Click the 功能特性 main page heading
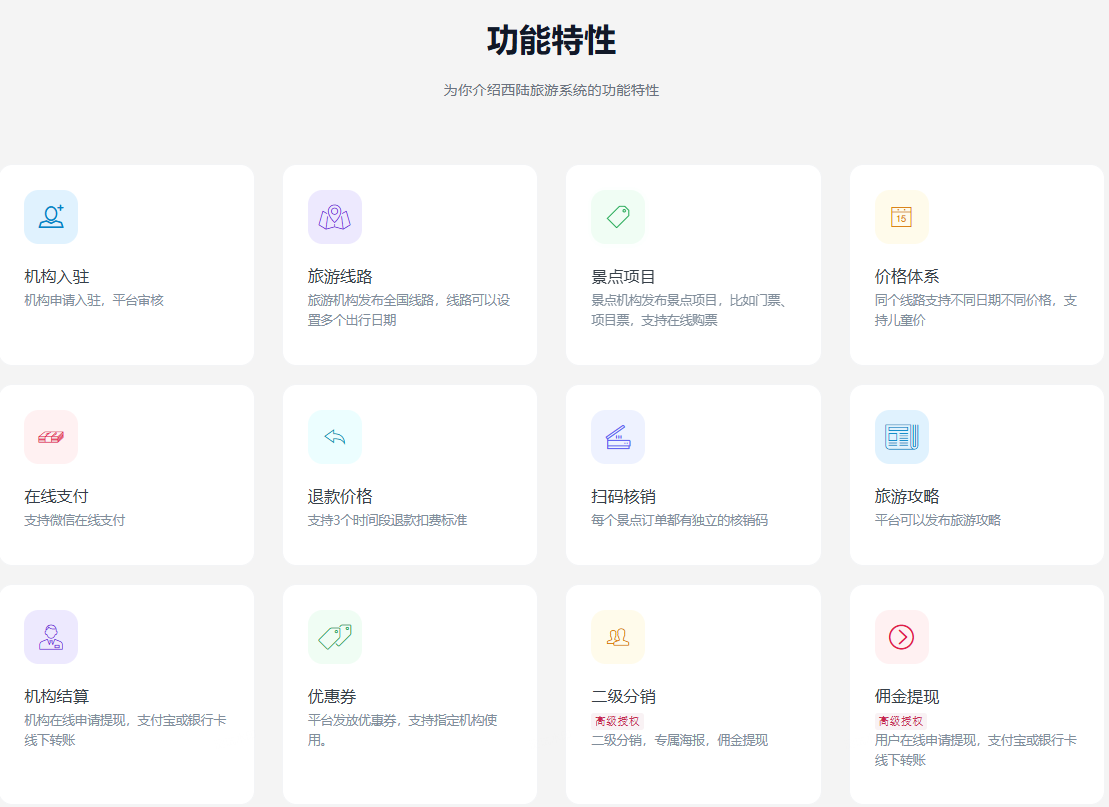The image size is (1109, 807). (551, 41)
